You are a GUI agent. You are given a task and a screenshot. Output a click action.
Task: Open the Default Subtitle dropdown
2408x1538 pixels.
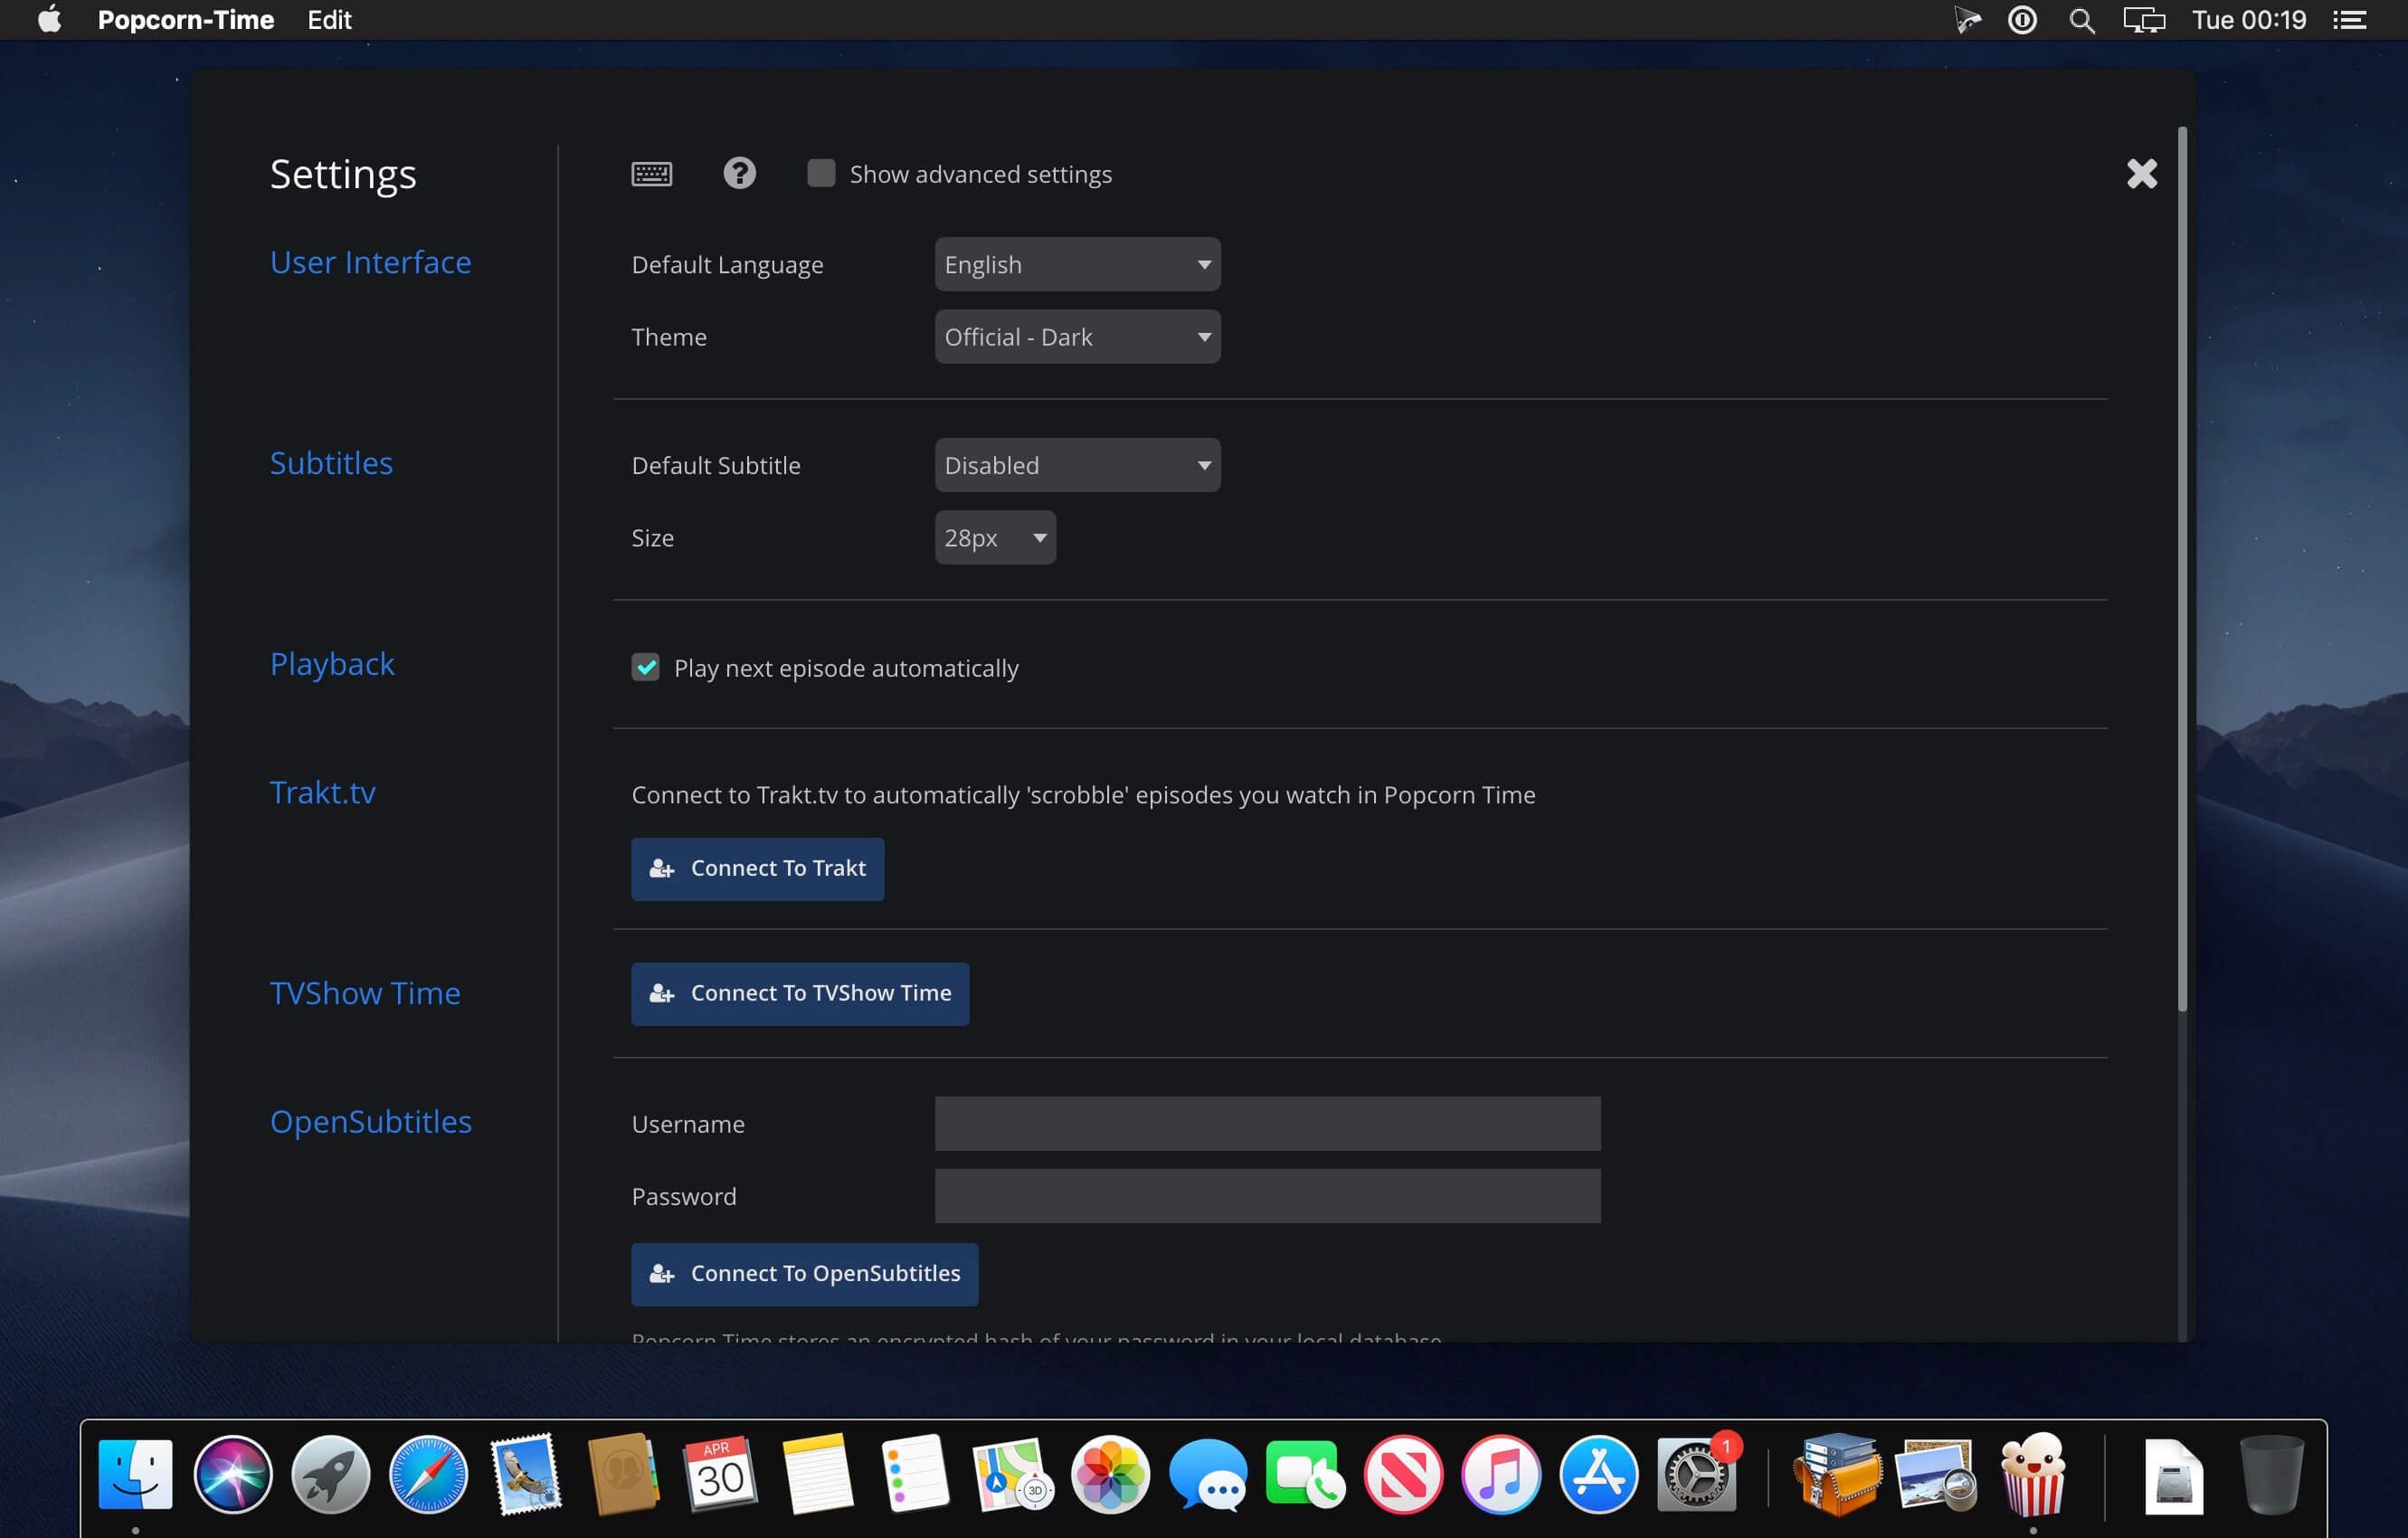coord(1077,465)
